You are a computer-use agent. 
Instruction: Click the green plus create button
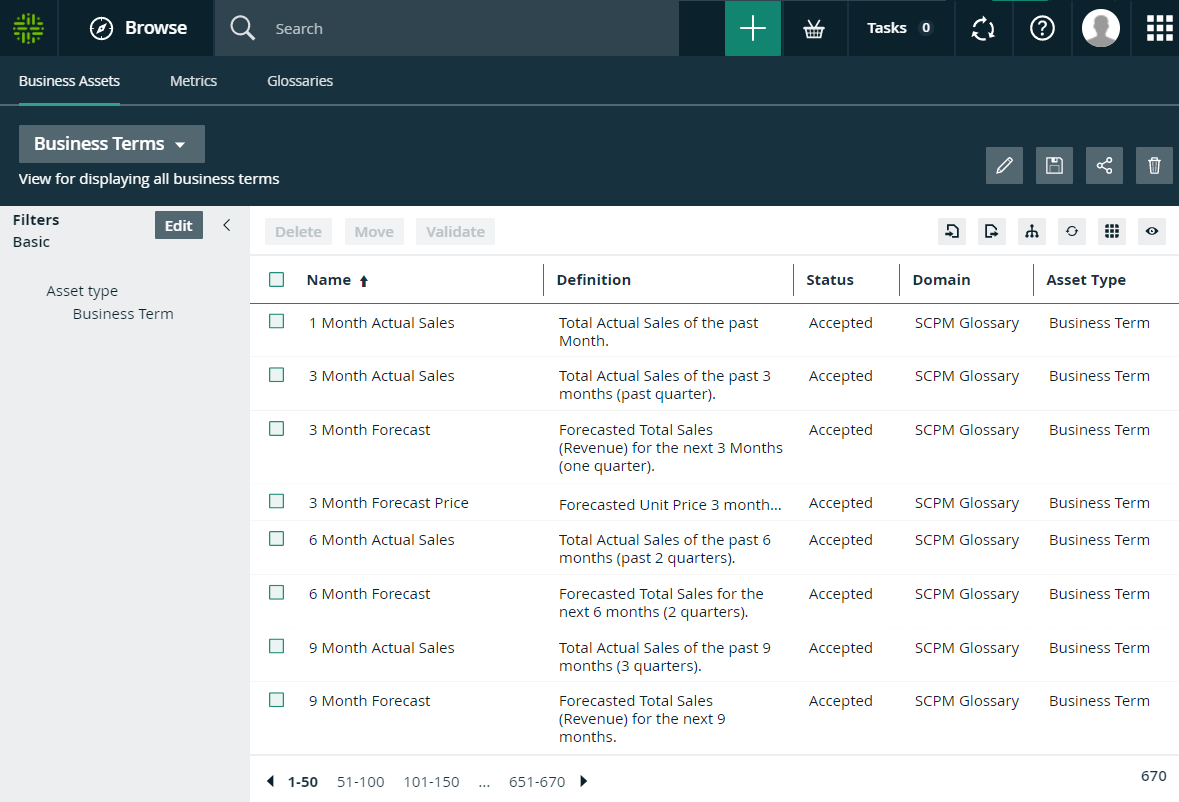pyautogui.click(x=752, y=28)
